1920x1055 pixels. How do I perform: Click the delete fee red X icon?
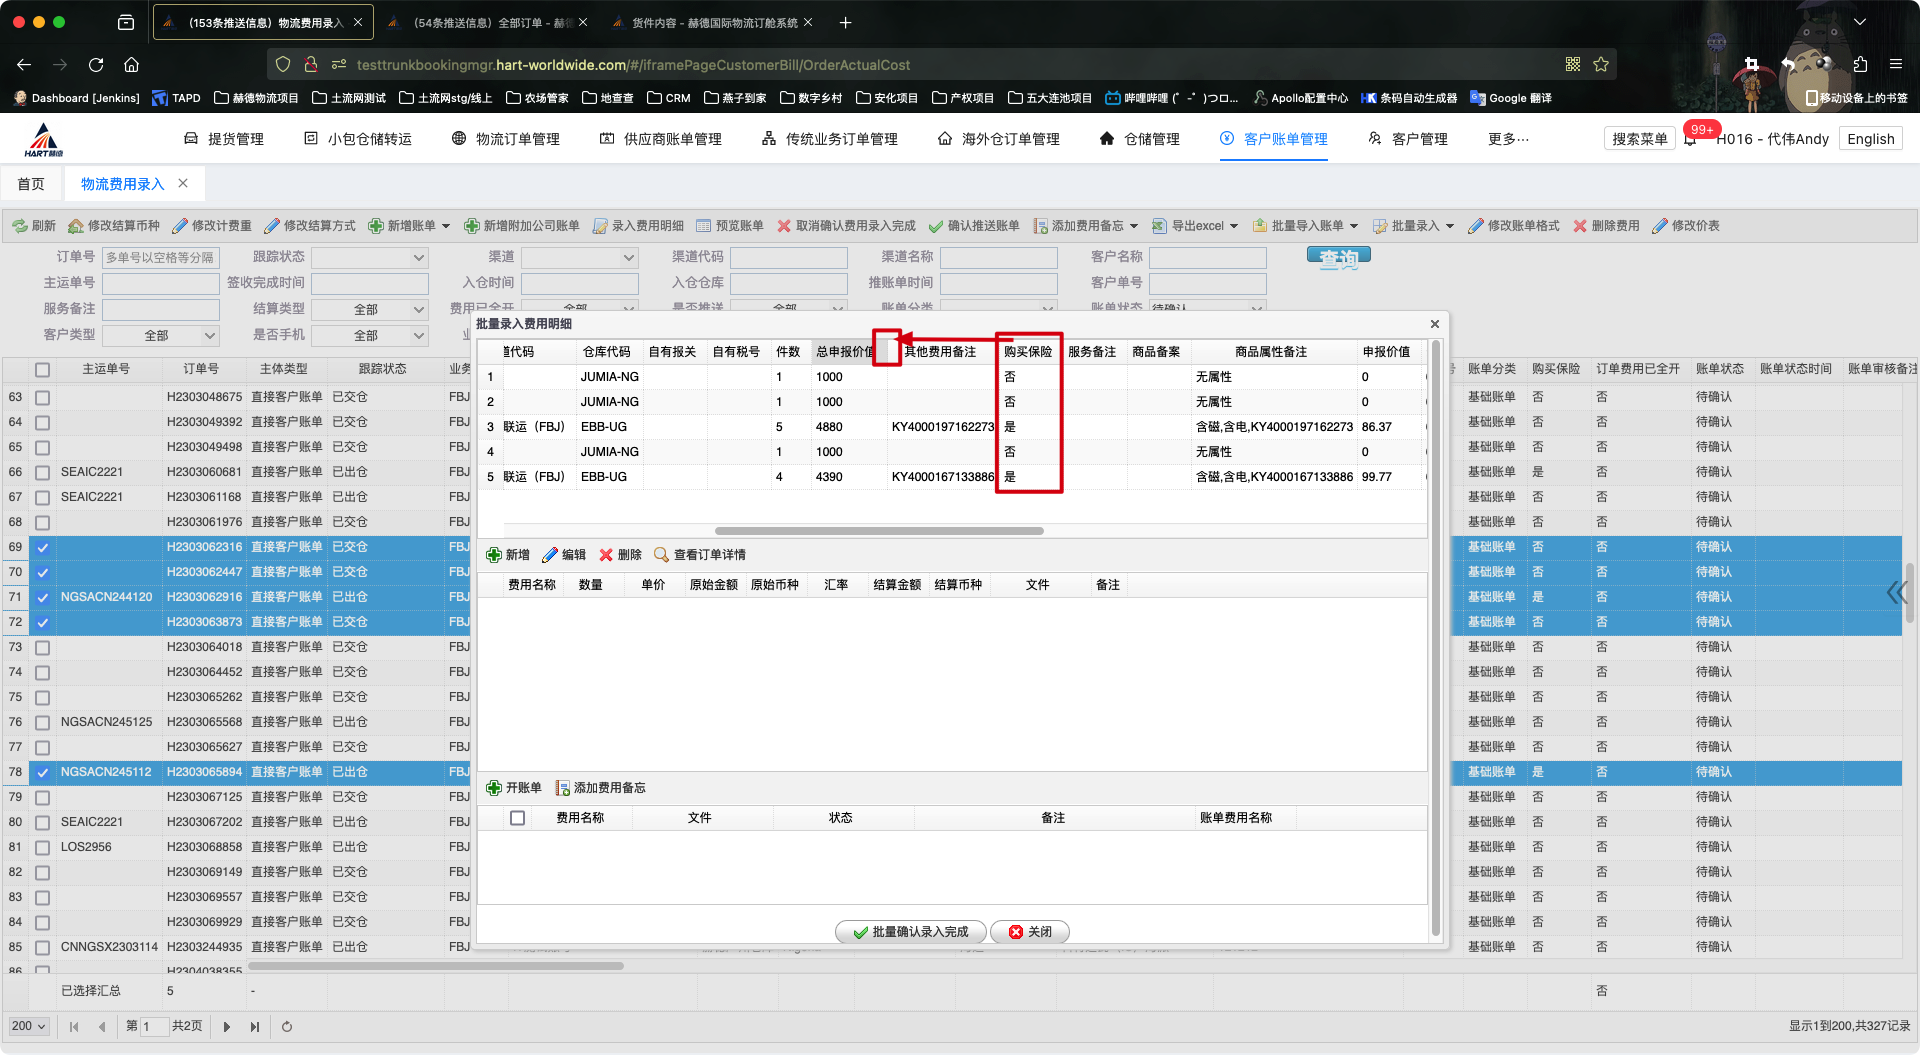coord(1580,226)
